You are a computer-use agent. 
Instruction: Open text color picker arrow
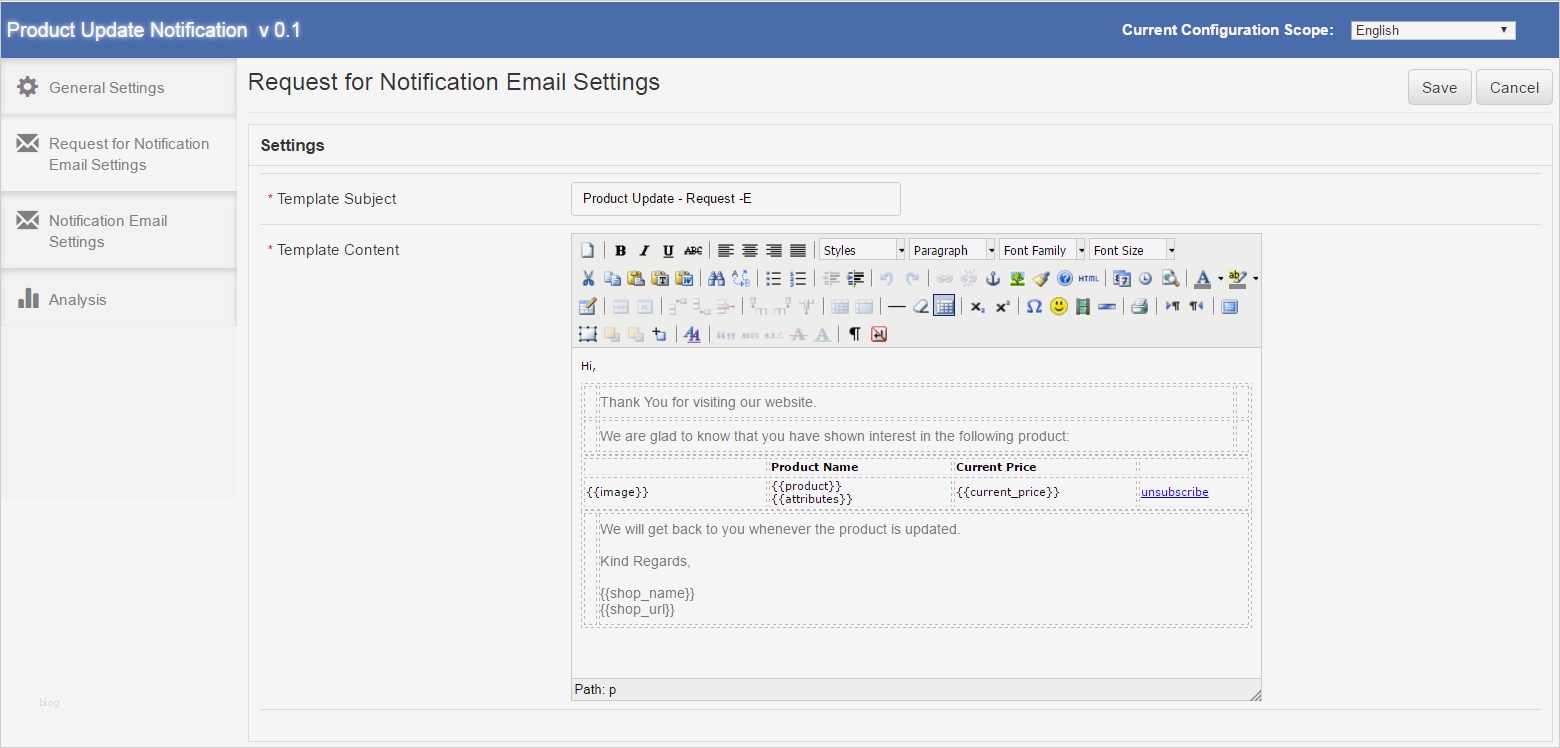pyautogui.click(x=1220, y=279)
